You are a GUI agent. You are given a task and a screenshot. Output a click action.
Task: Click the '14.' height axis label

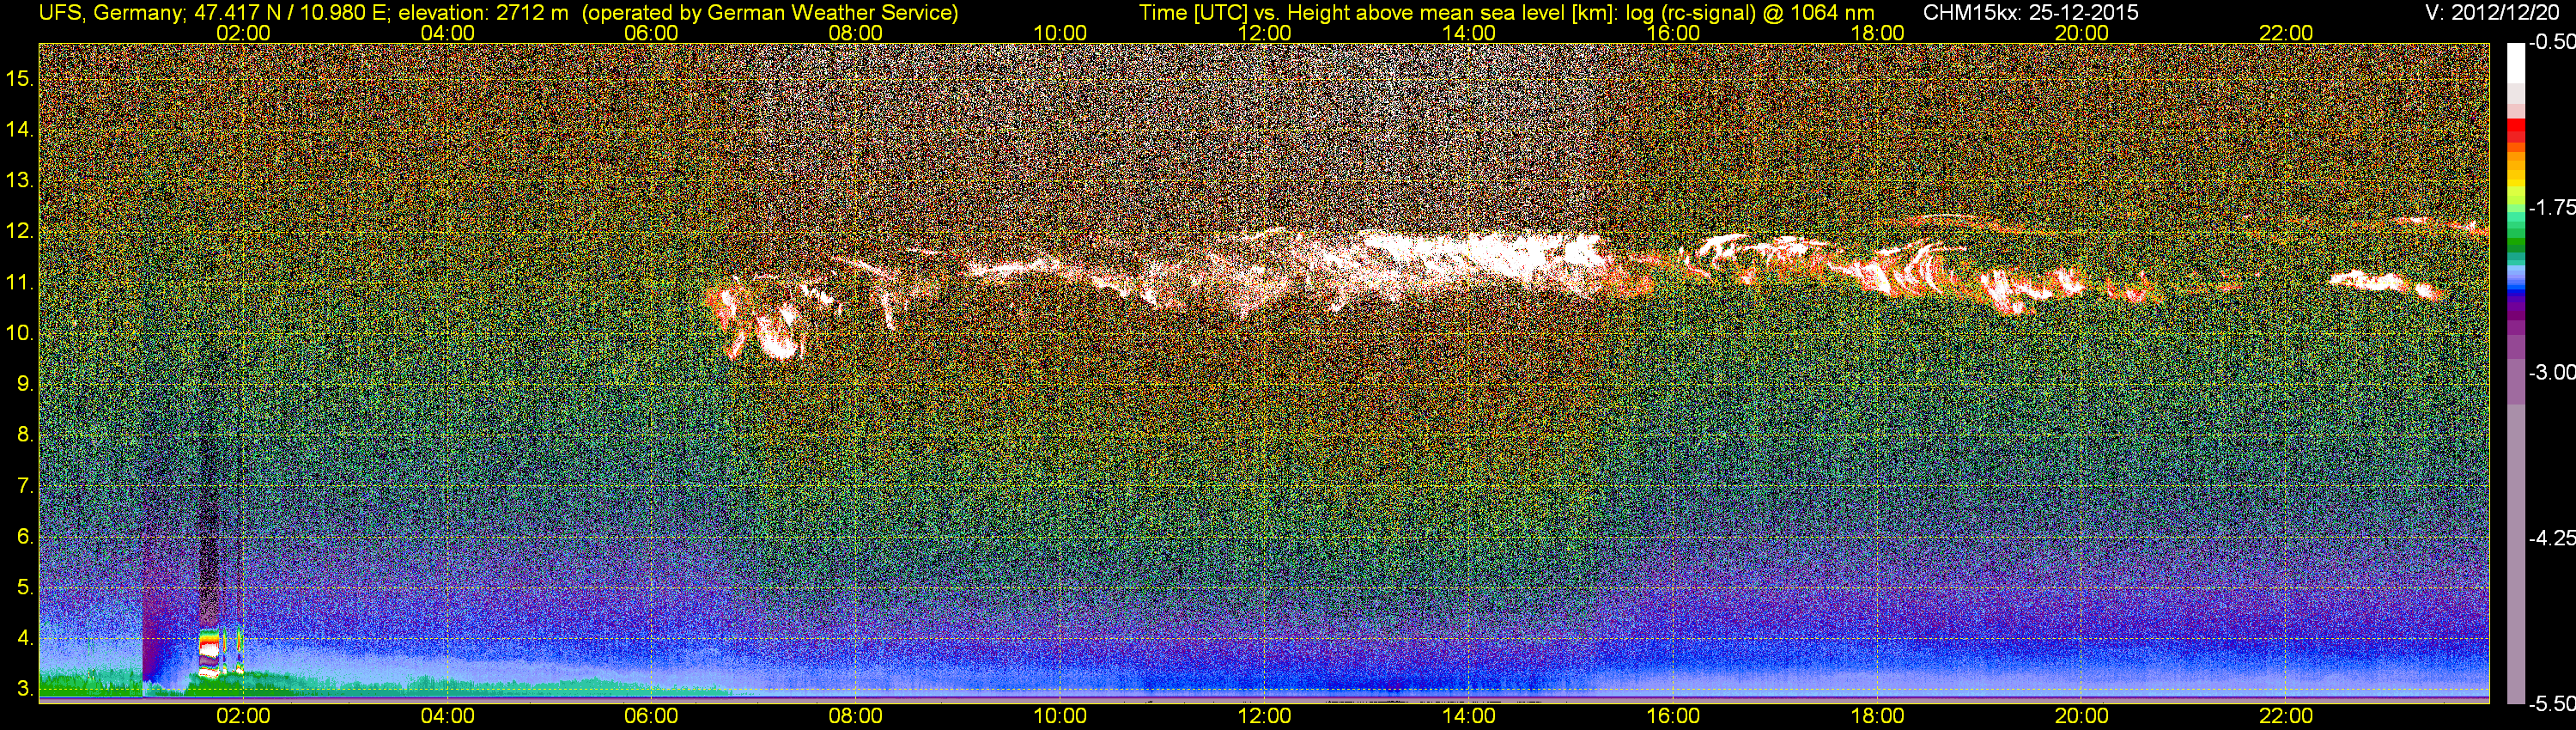click(20, 129)
